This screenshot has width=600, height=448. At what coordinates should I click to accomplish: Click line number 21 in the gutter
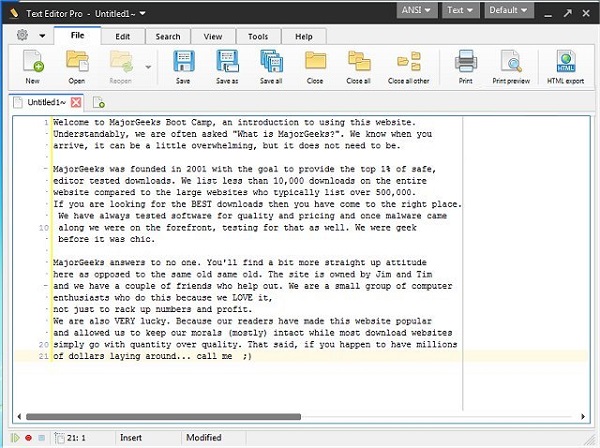[44, 356]
